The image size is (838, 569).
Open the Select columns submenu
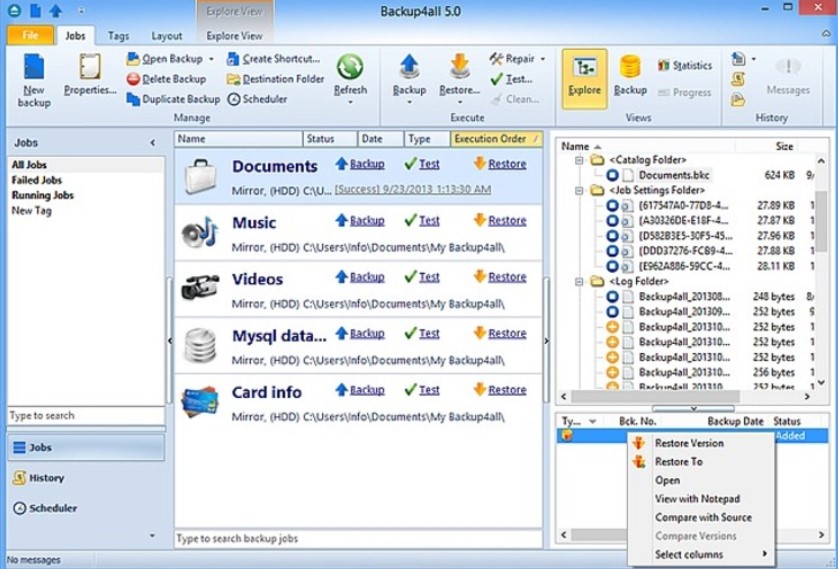pos(701,555)
